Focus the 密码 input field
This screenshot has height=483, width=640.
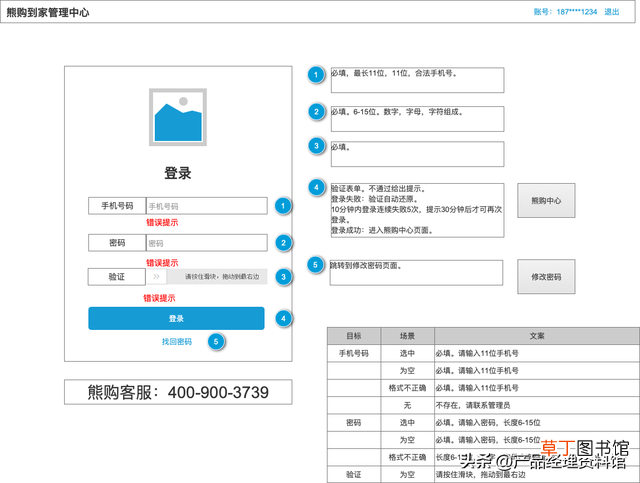[207, 243]
